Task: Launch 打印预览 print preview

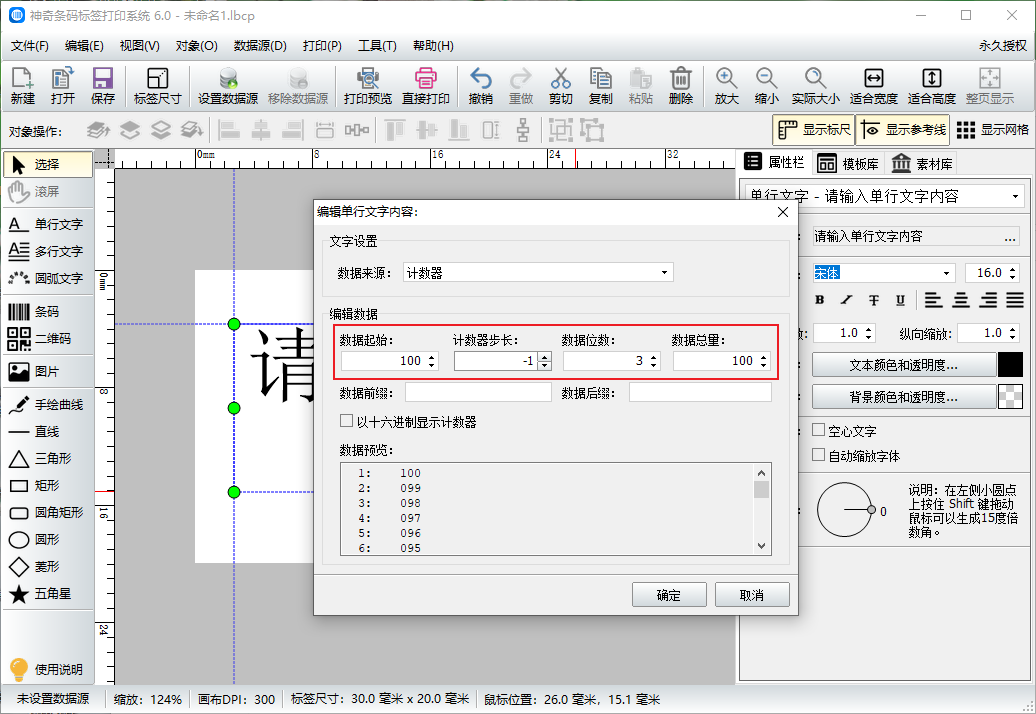Action: pyautogui.click(x=367, y=86)
